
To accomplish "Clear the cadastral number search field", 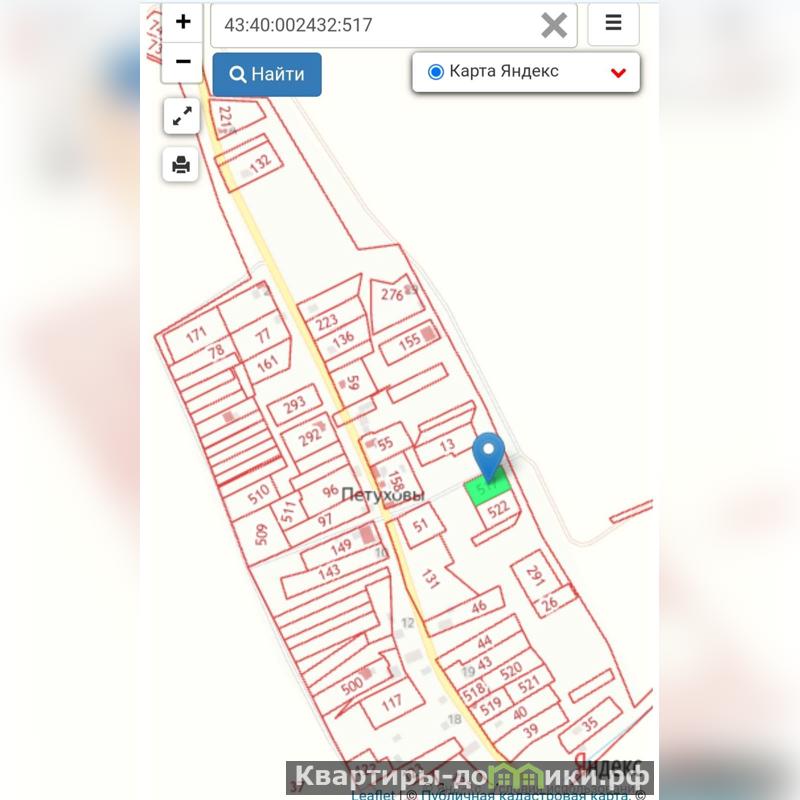I will (554, 26).
